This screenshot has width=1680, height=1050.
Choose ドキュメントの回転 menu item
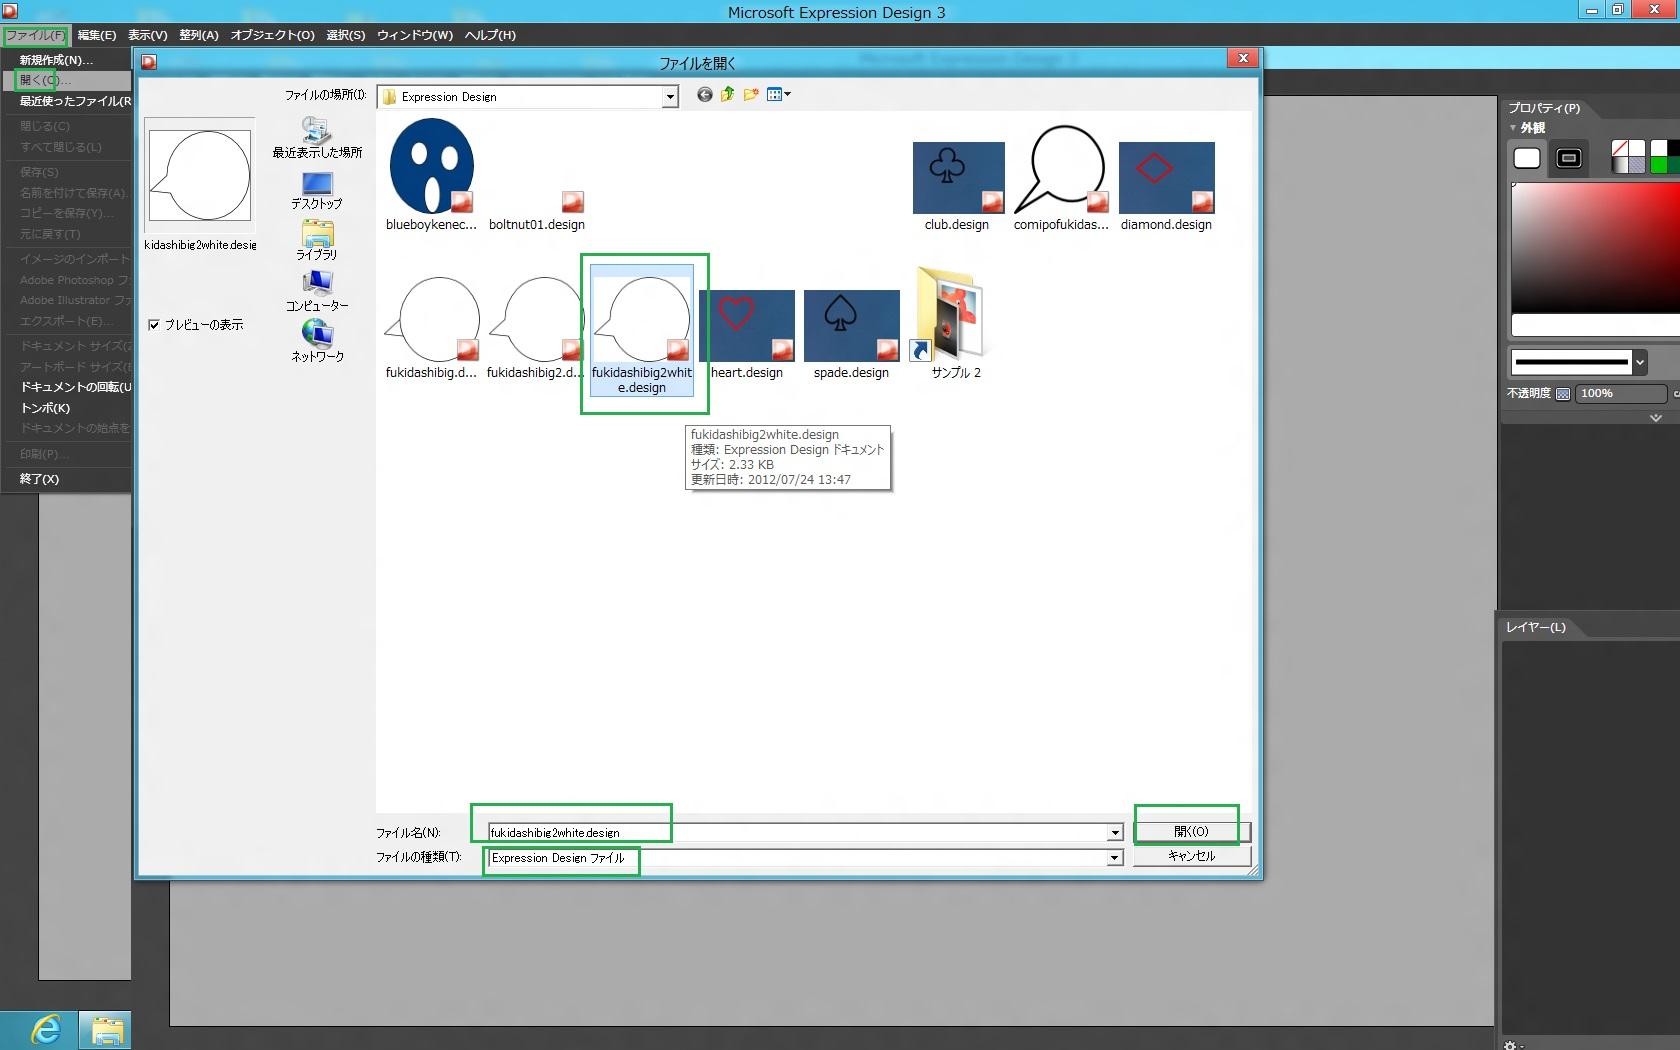point(67,387)
